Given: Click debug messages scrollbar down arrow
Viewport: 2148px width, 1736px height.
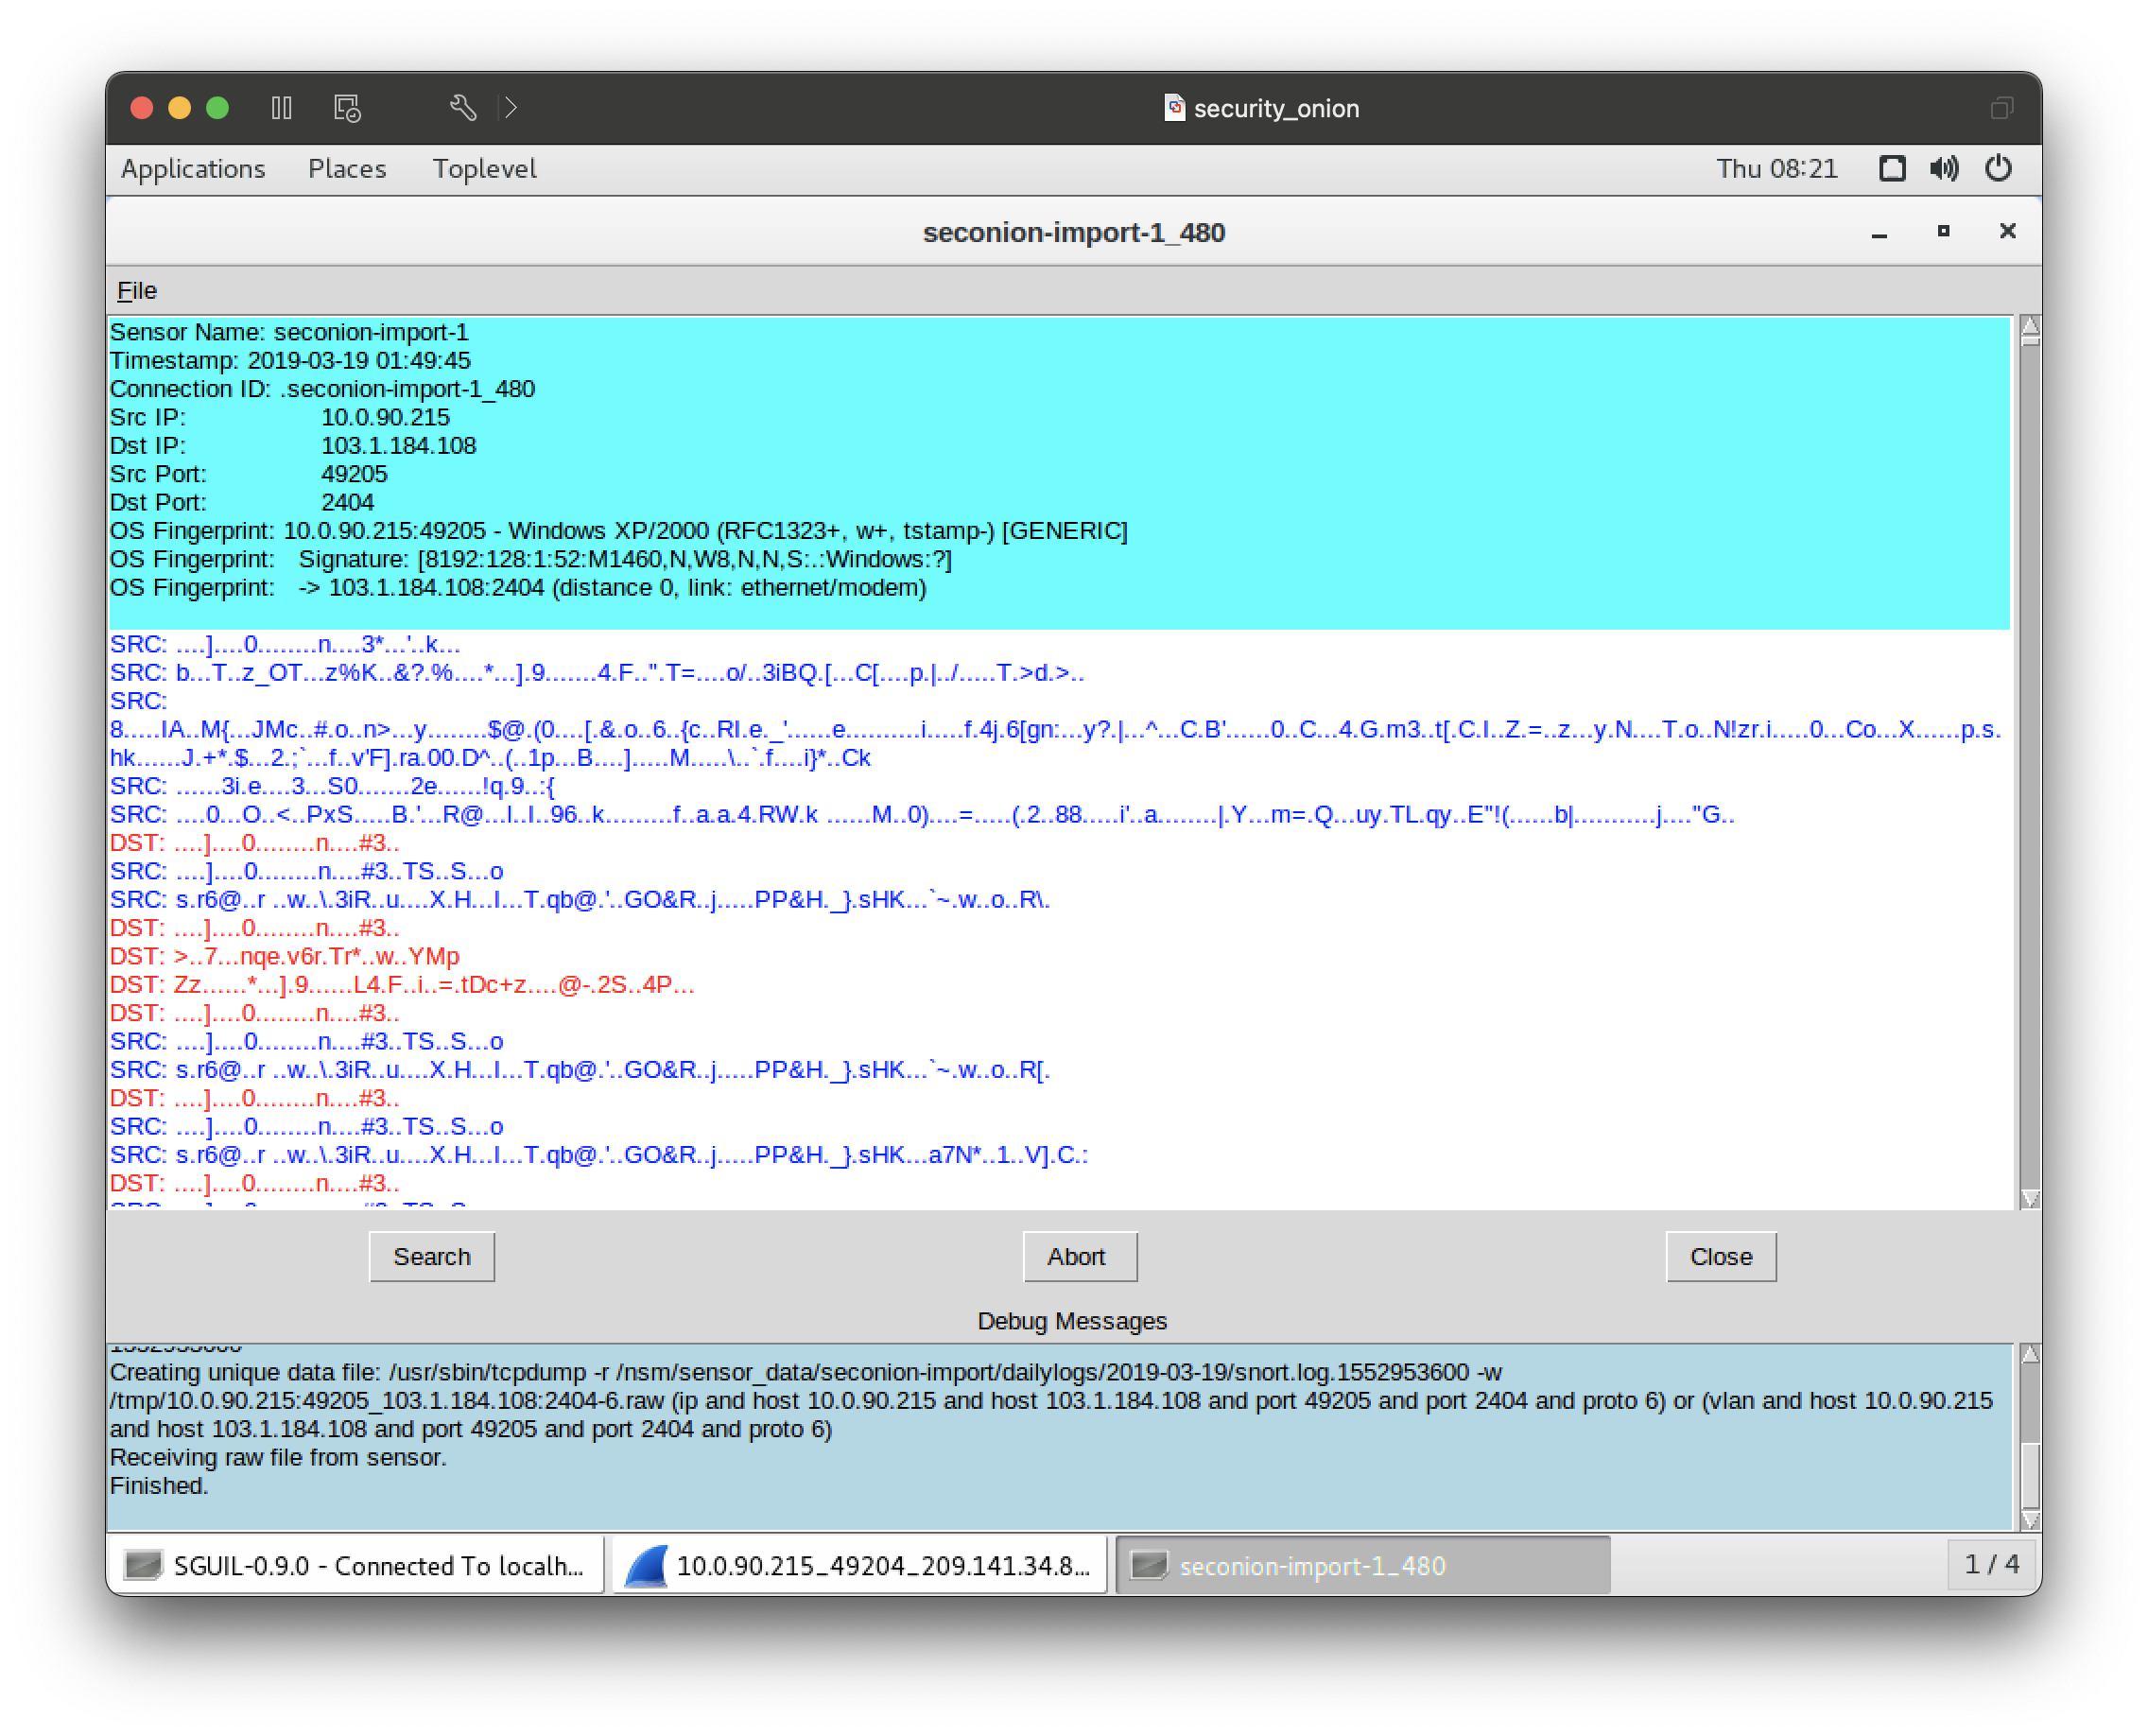Looking at the screenshot, I should [2030, 1520].
